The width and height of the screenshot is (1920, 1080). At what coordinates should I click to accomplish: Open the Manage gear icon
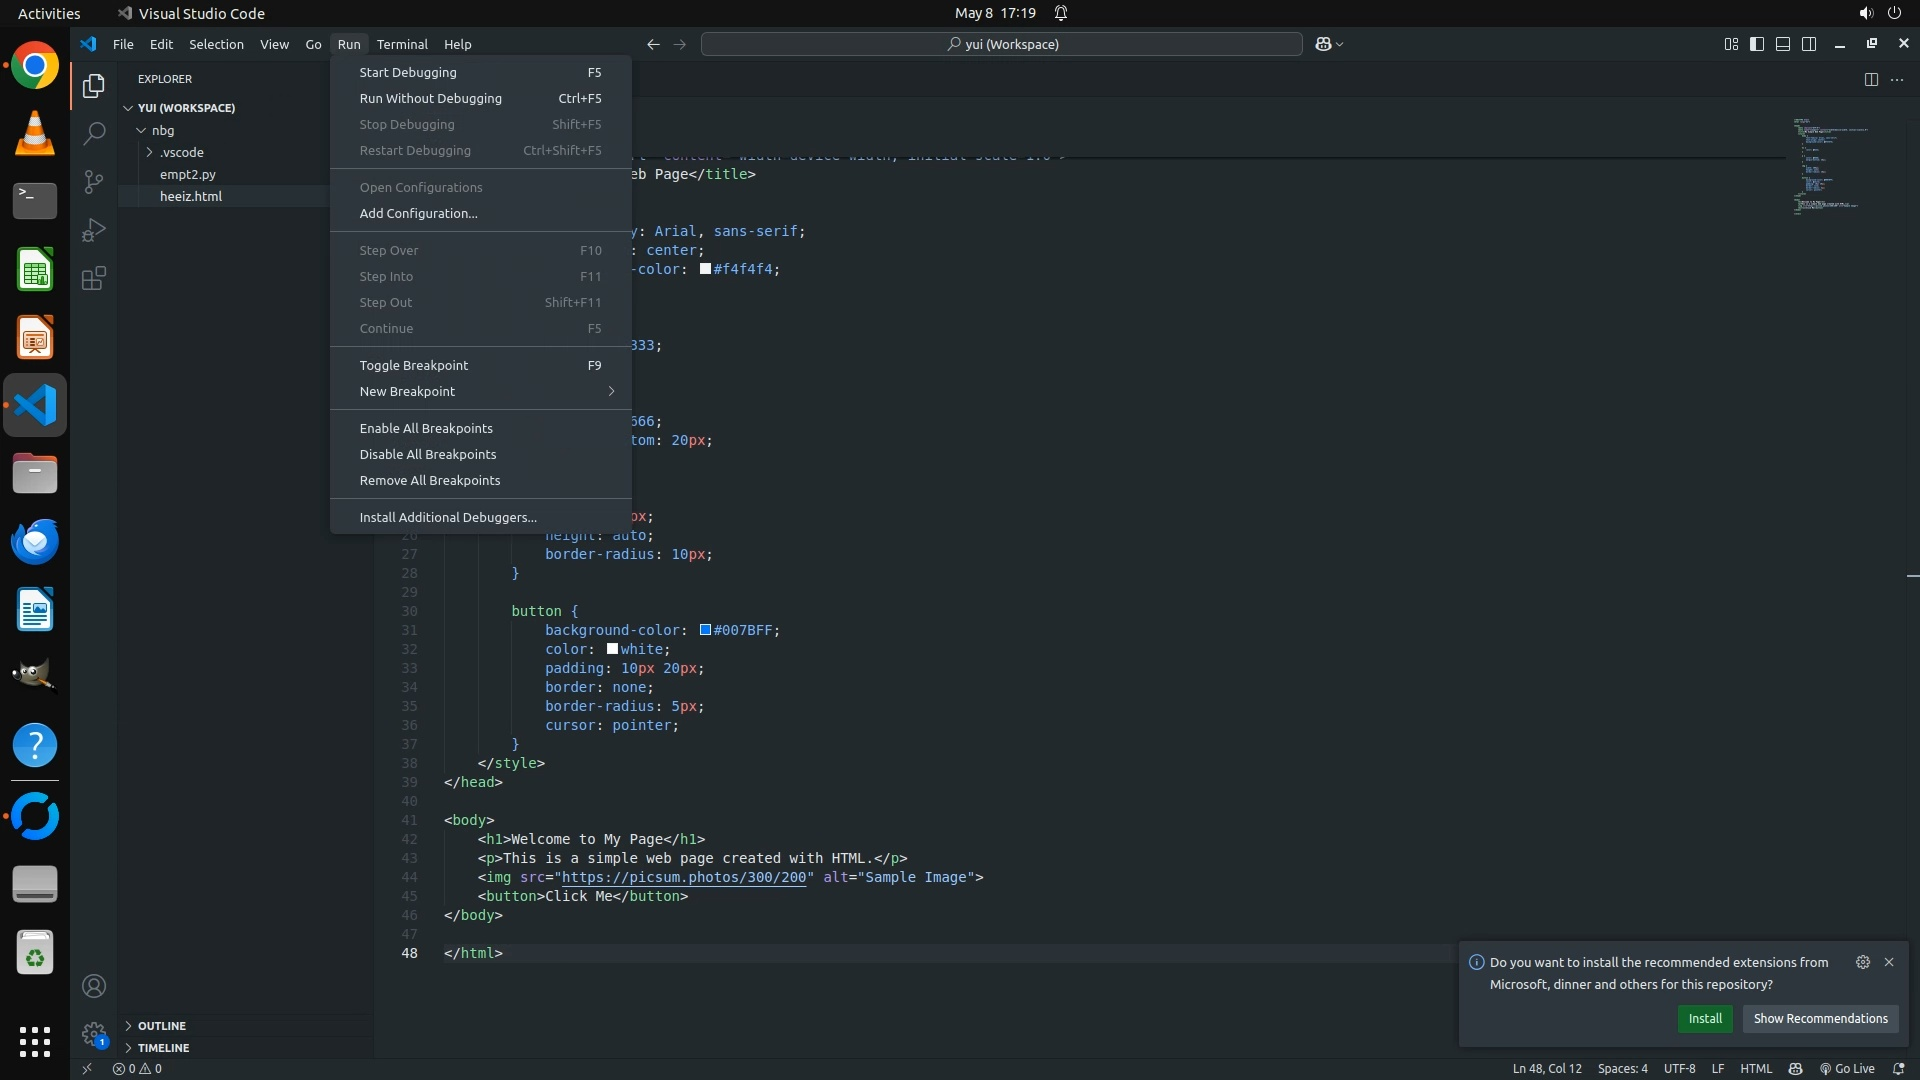[94, 1033]
